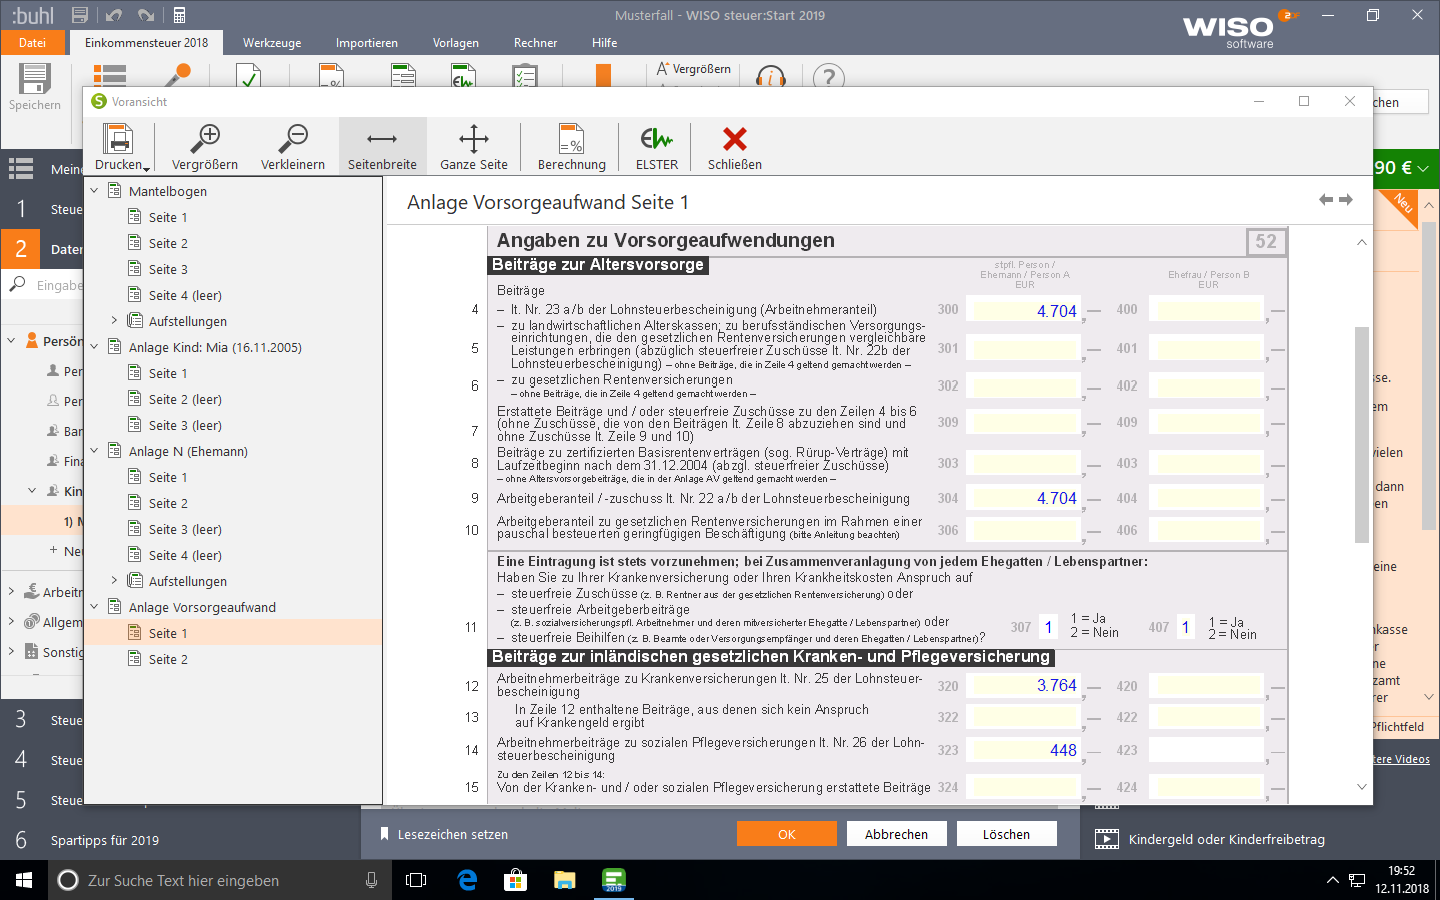Select Seite 4 (leer) under Mantelbogen

pos(185,295)
